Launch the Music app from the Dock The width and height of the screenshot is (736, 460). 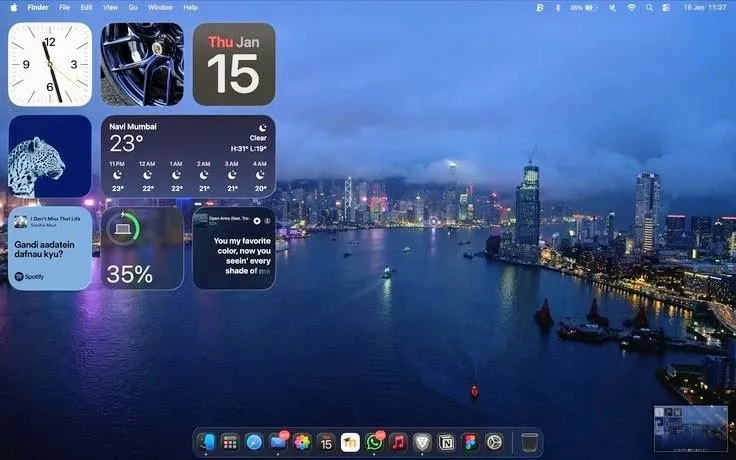(x=398, y=442)
